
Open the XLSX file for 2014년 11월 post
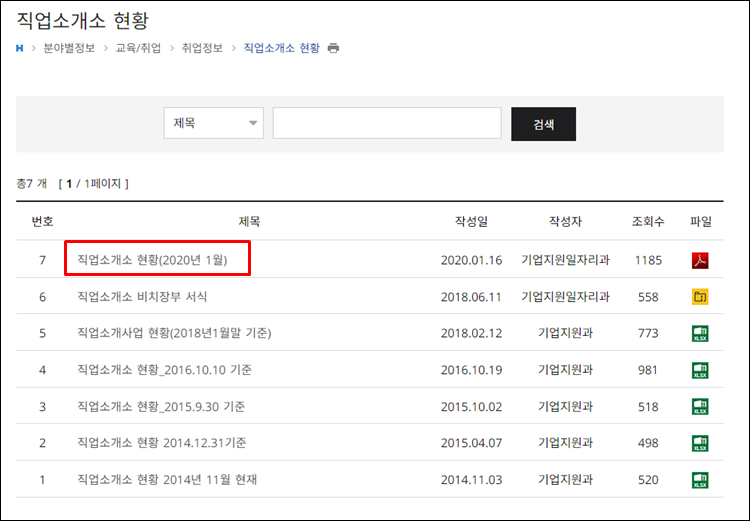(x=700, y=480)
